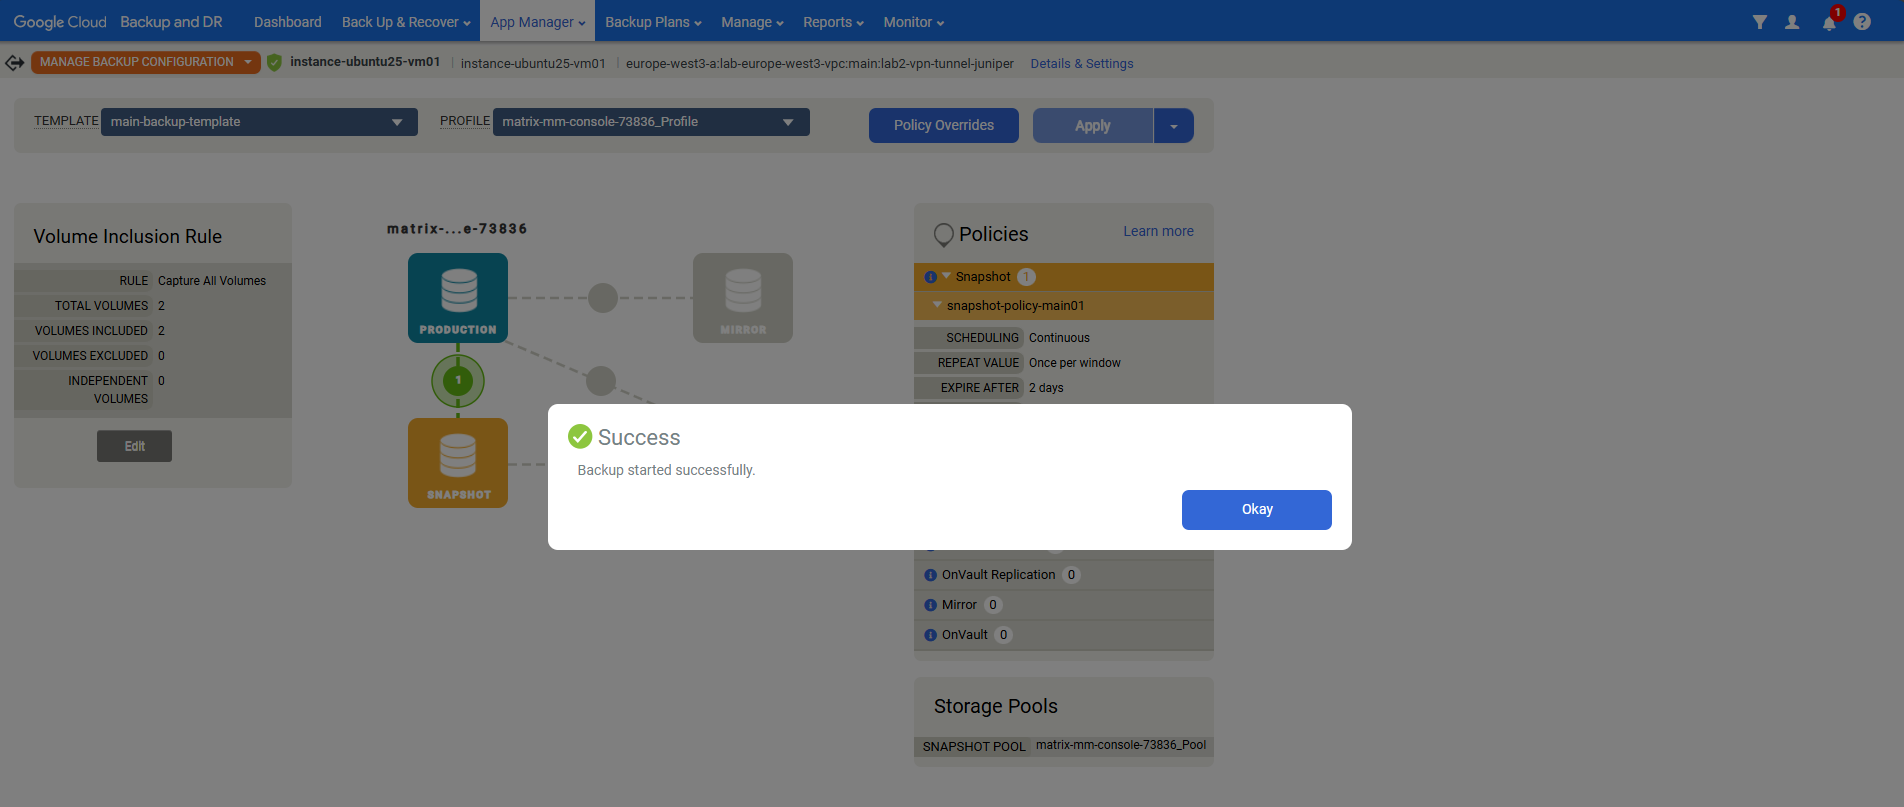Open the user account icon

(1792, 22)
